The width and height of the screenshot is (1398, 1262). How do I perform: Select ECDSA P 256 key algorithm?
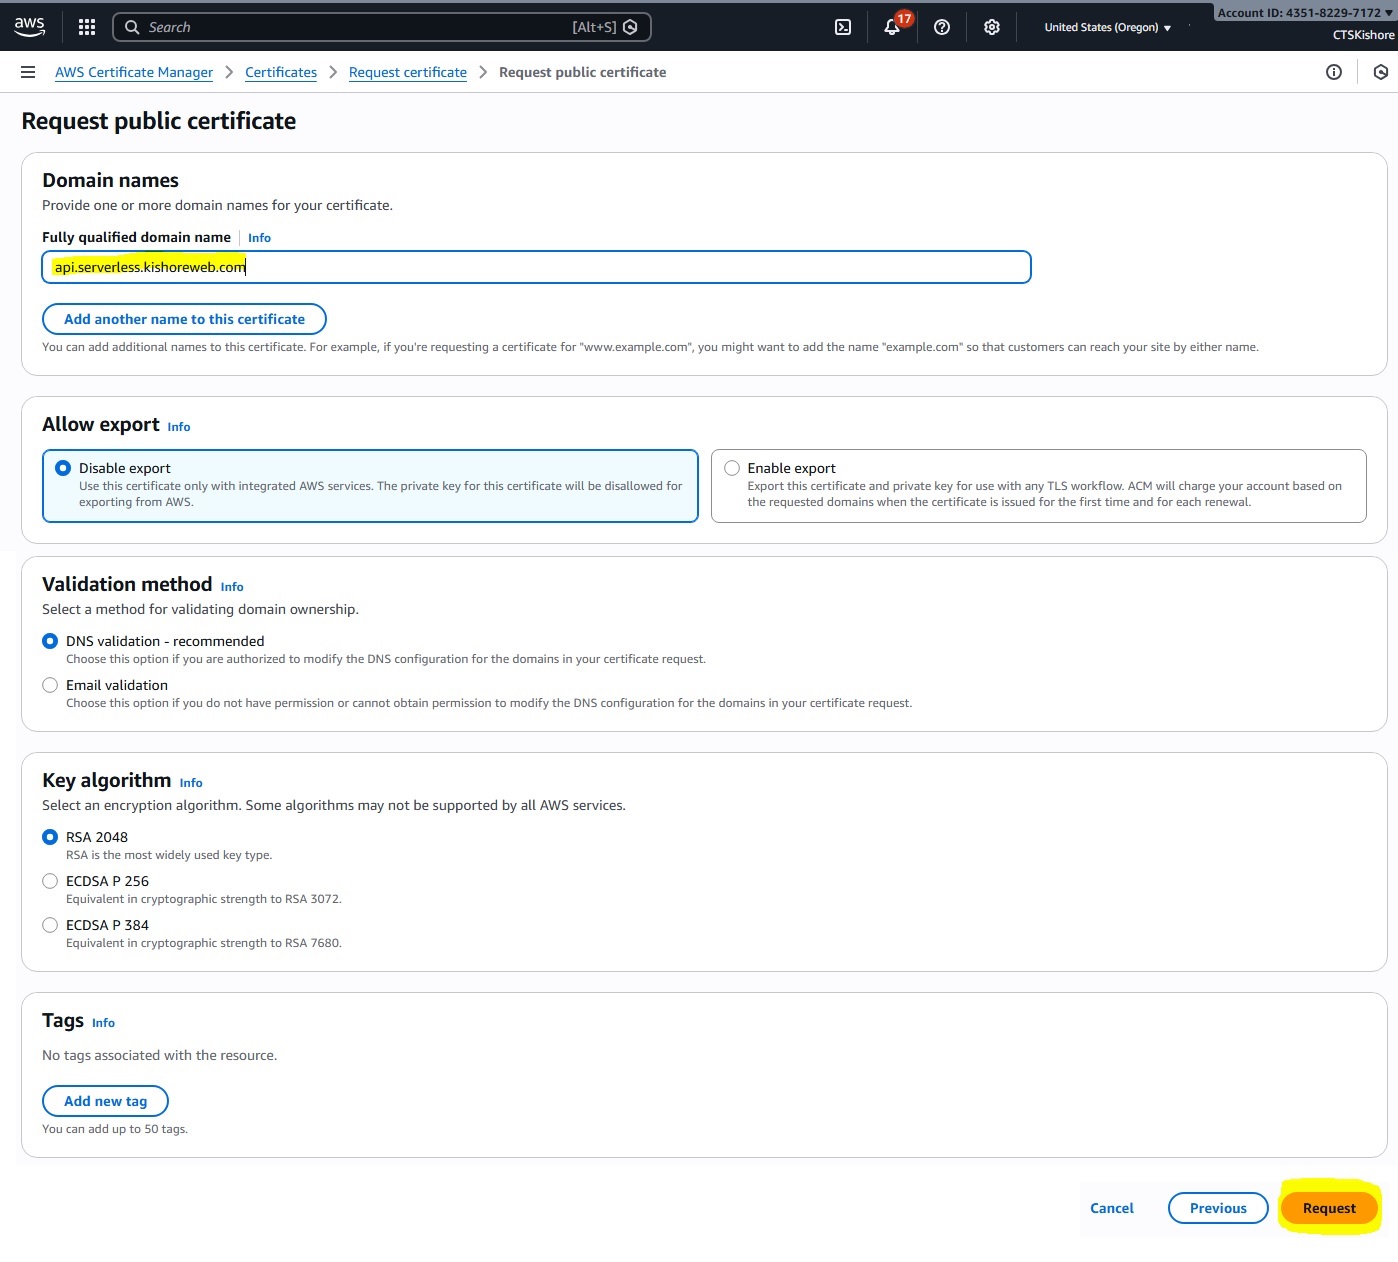pos(50,881)
